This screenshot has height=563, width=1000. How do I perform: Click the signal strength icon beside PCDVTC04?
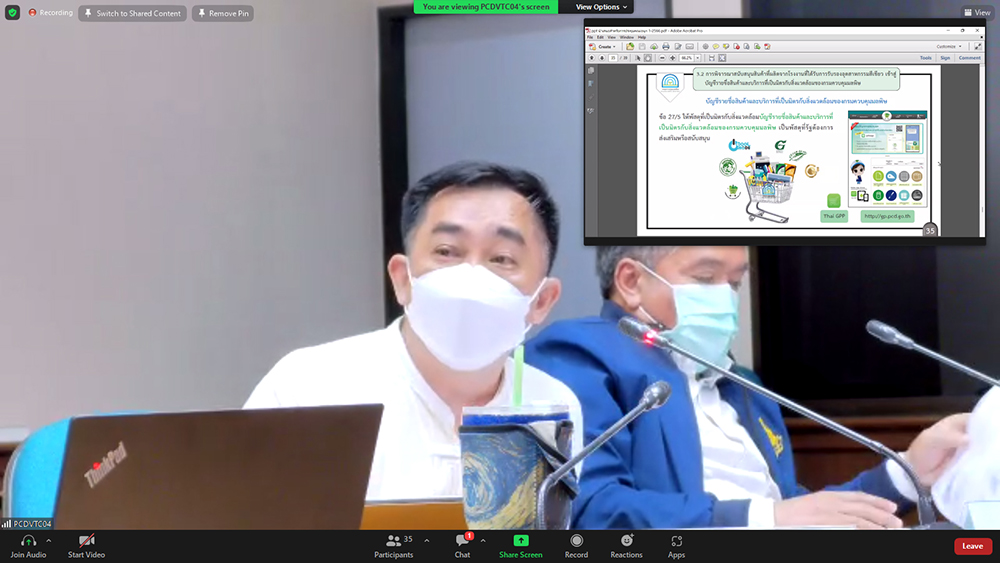(x=7, y=523)
